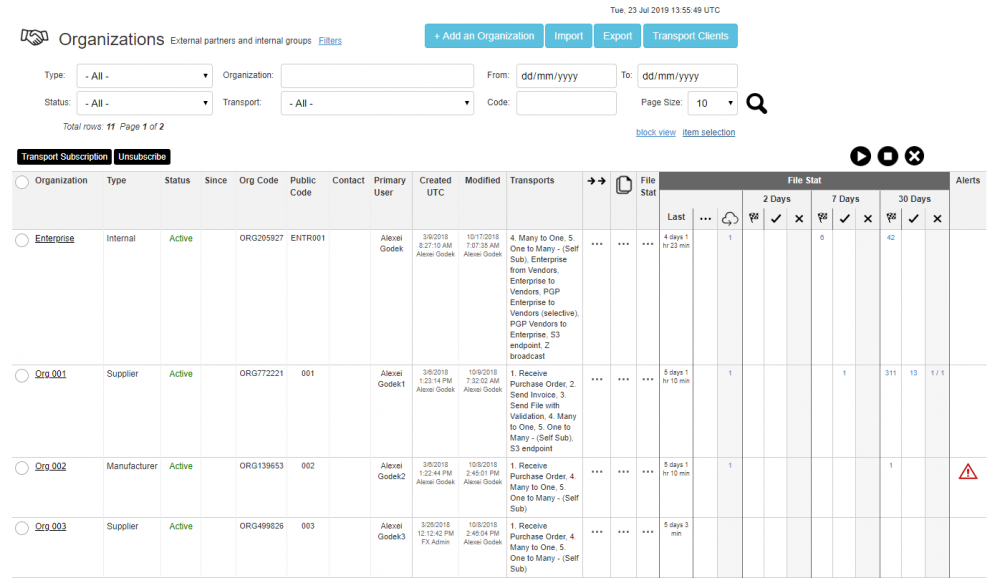Click the red alert triangle for Org 002

967,472
